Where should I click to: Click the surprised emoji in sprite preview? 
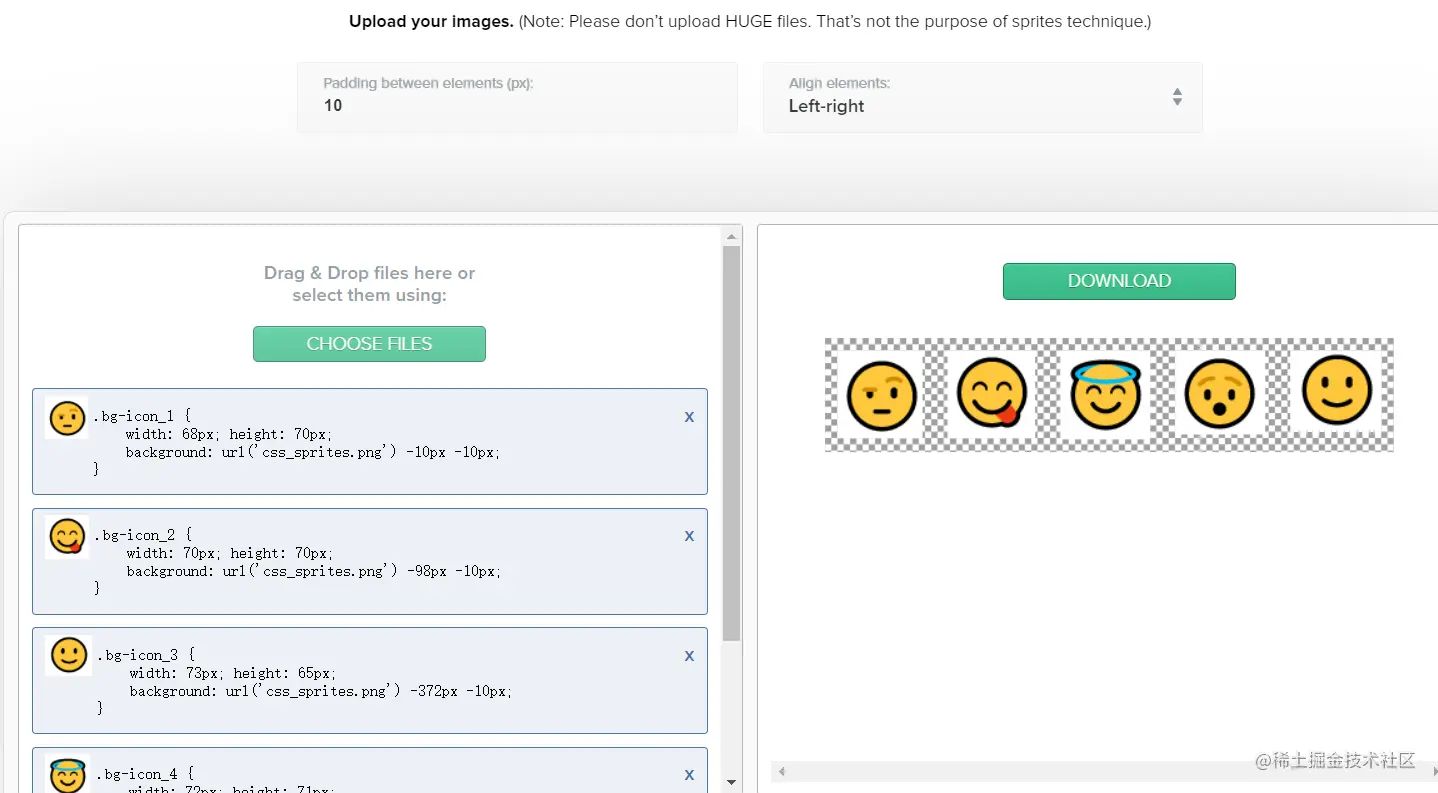click(x=1219, y=396)
